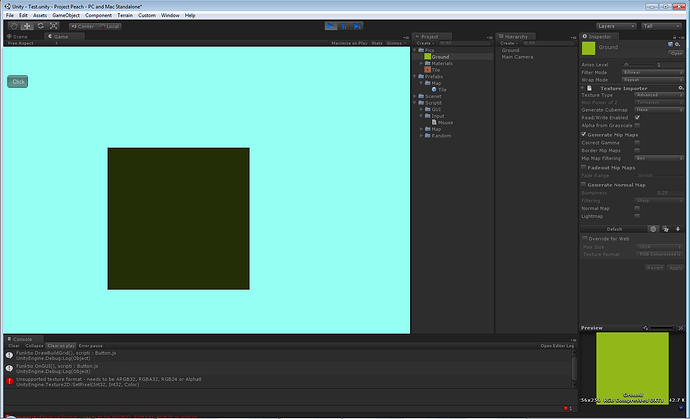Image resolution: width=690 pixels, height=419 pixels.
Task: Enable Fadeout Mip Maps checkbox
Action: [584, 167]
